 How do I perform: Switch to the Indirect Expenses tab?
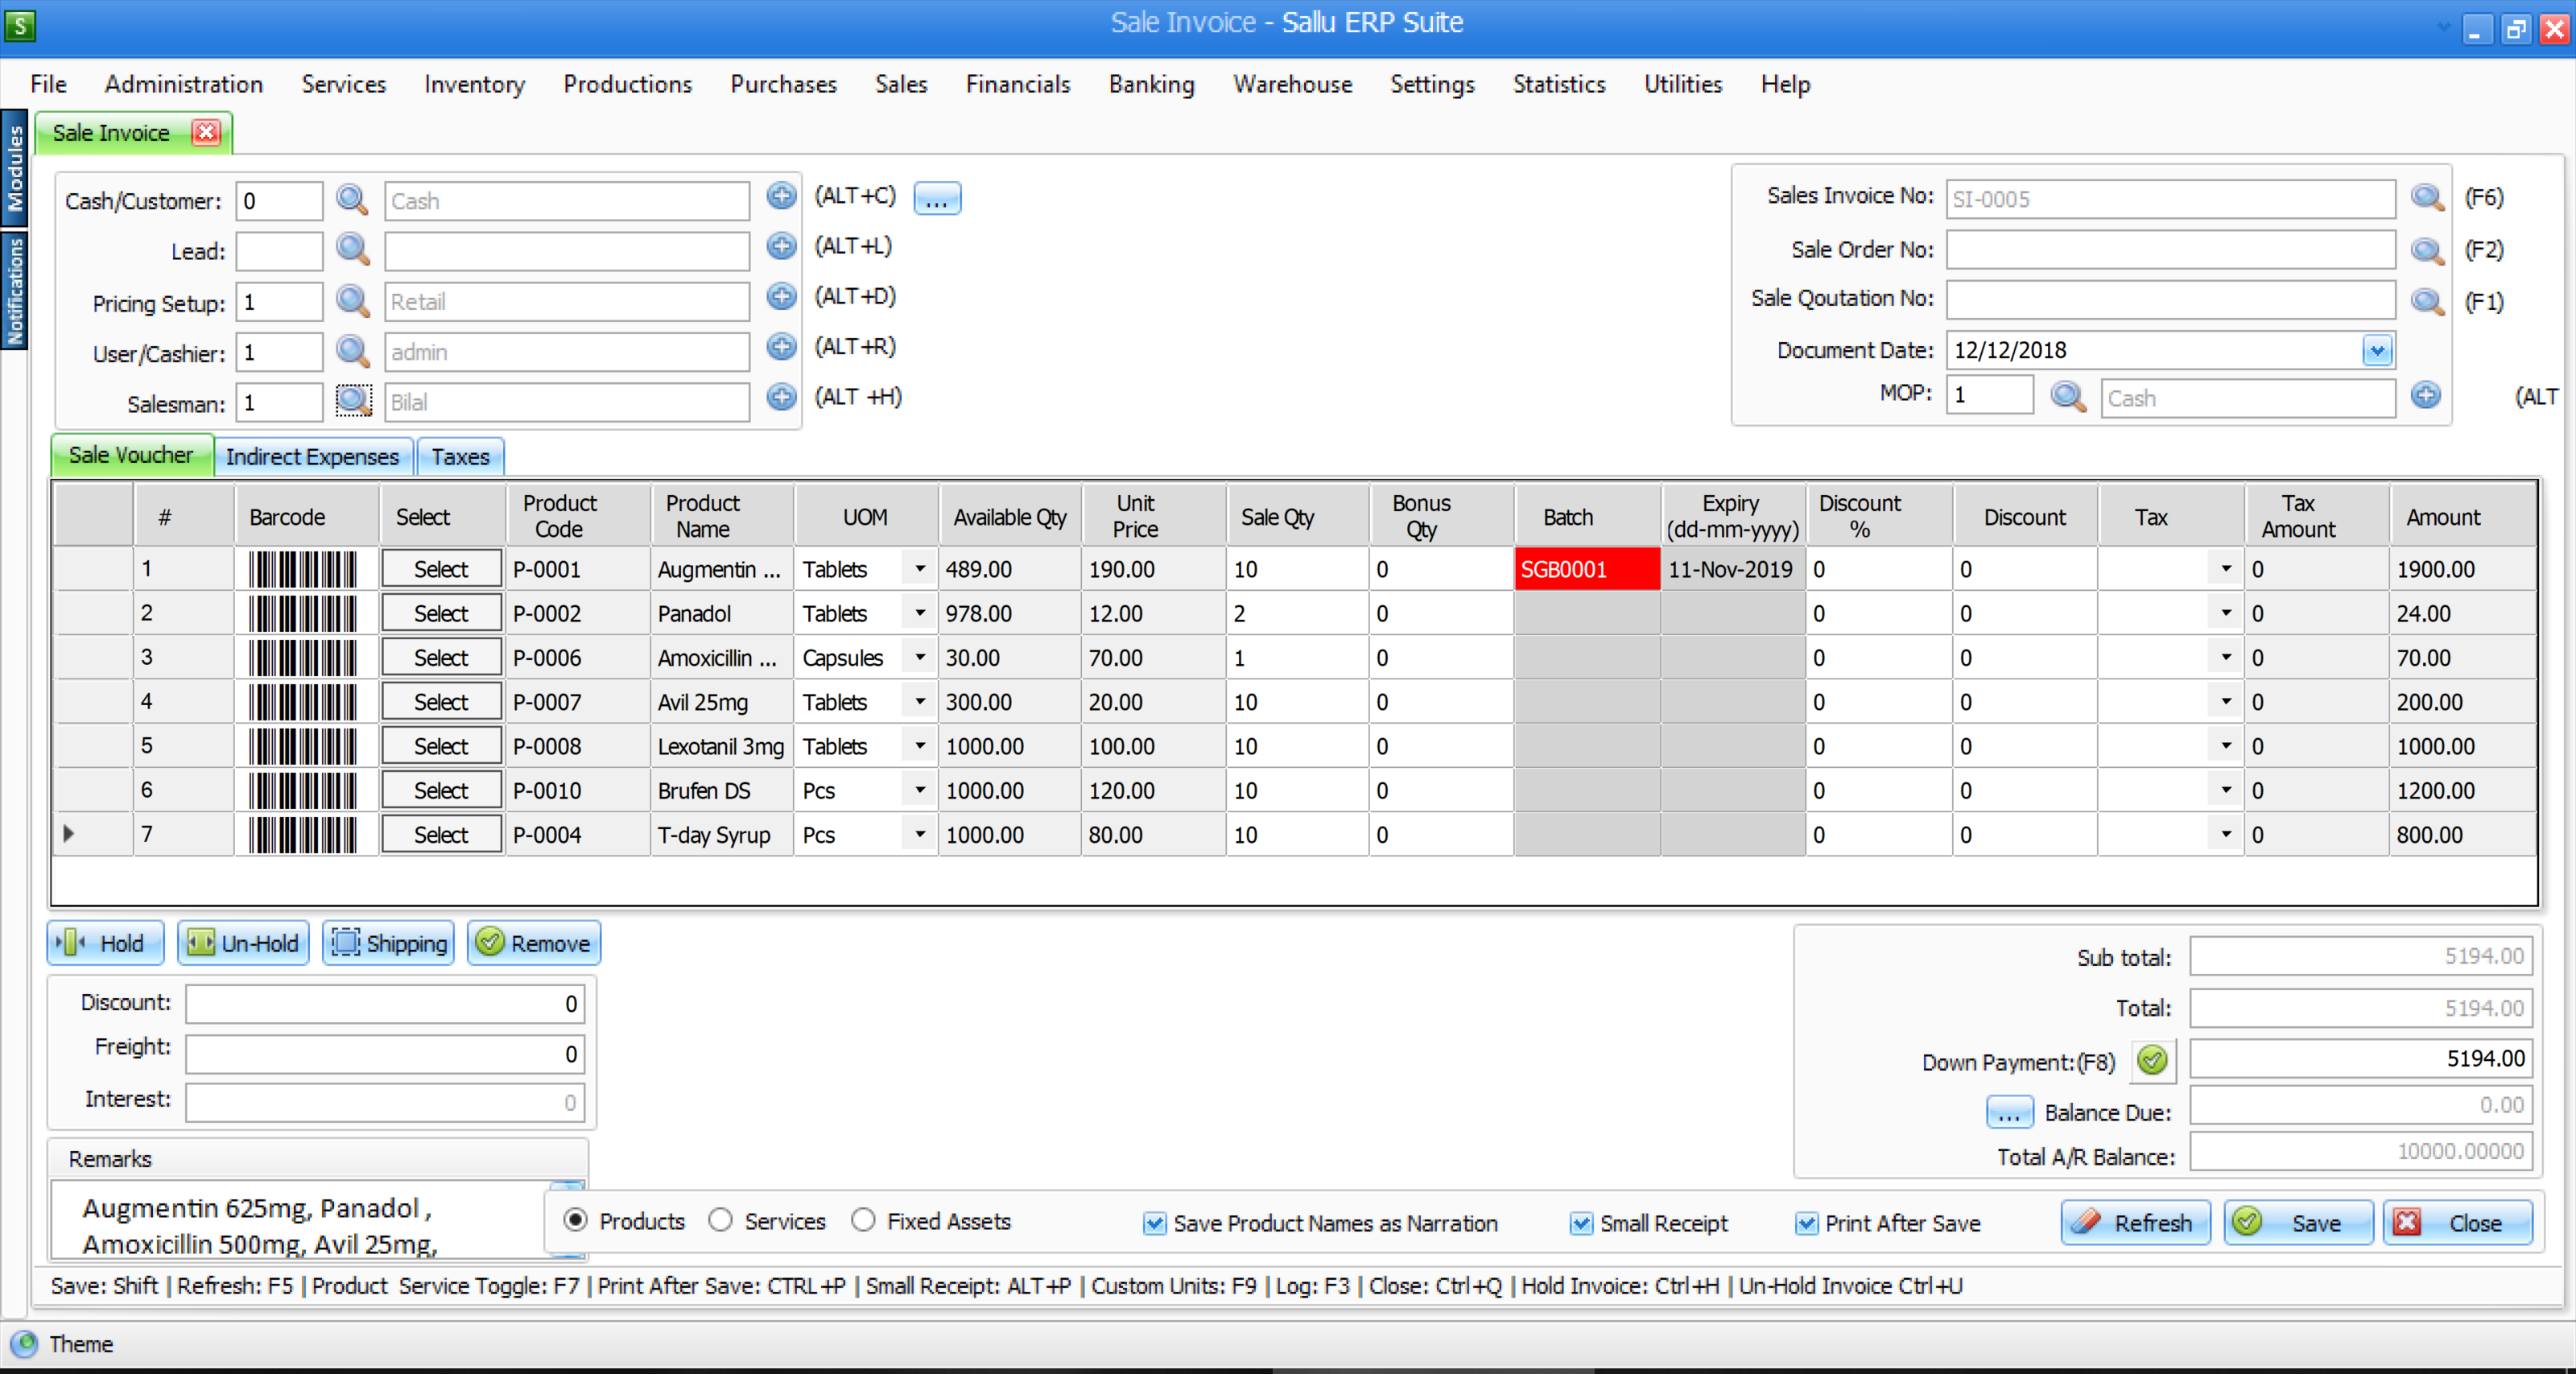pos(312,457)
